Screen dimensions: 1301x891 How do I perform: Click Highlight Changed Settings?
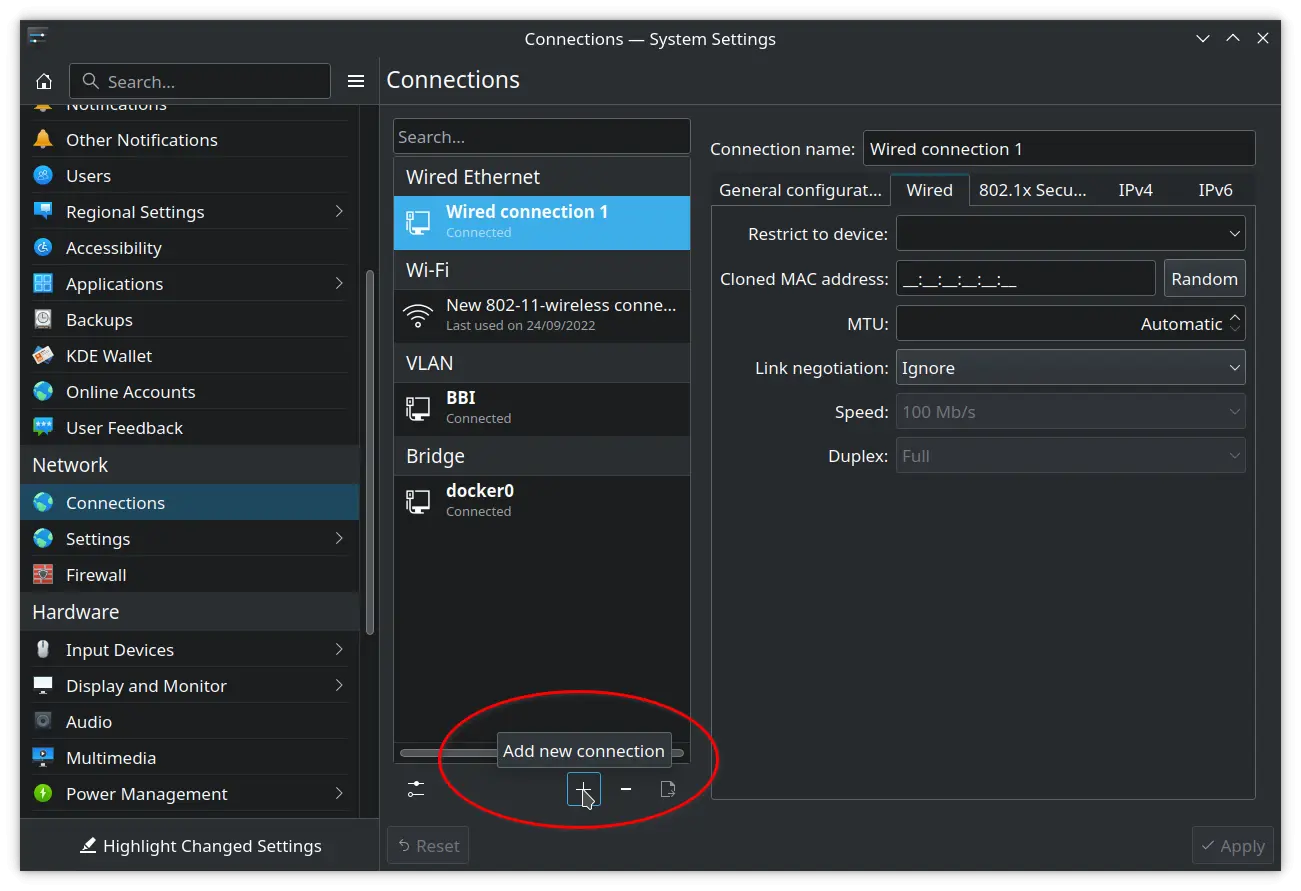[x=200, y=846]
